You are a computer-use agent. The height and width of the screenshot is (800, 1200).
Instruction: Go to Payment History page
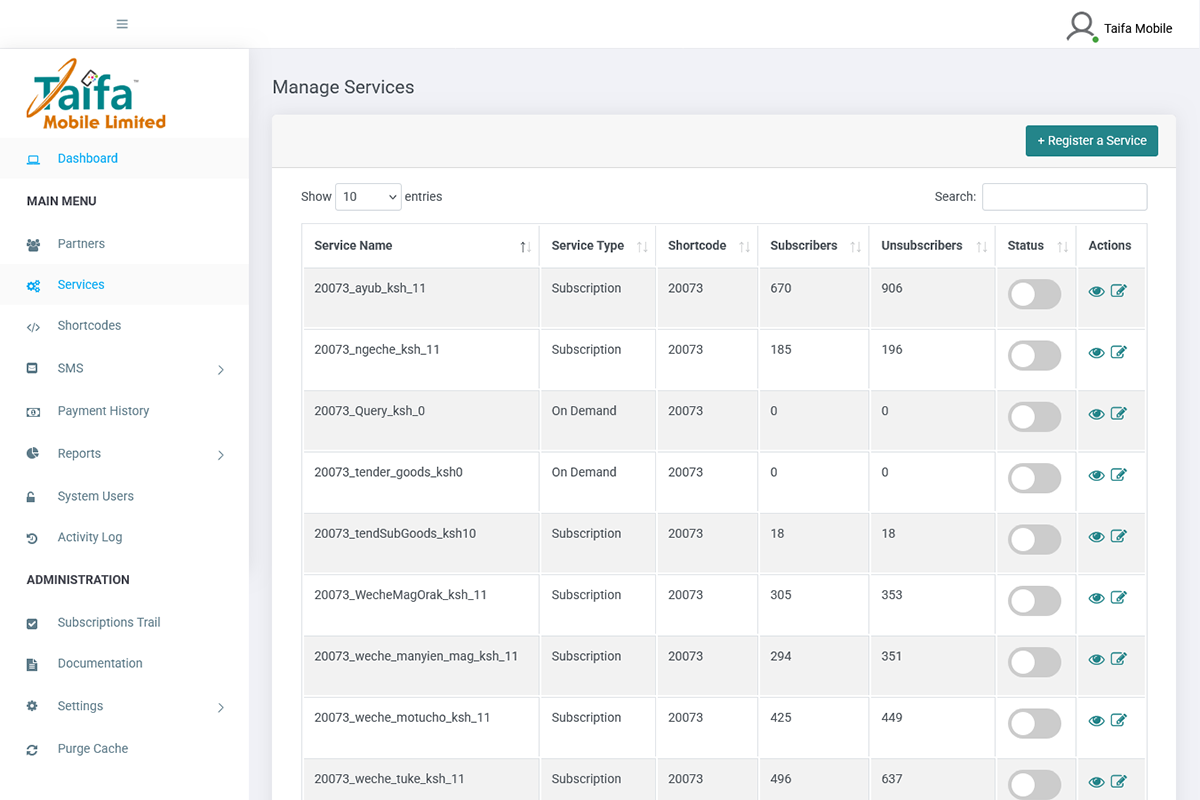click(103, 411)
